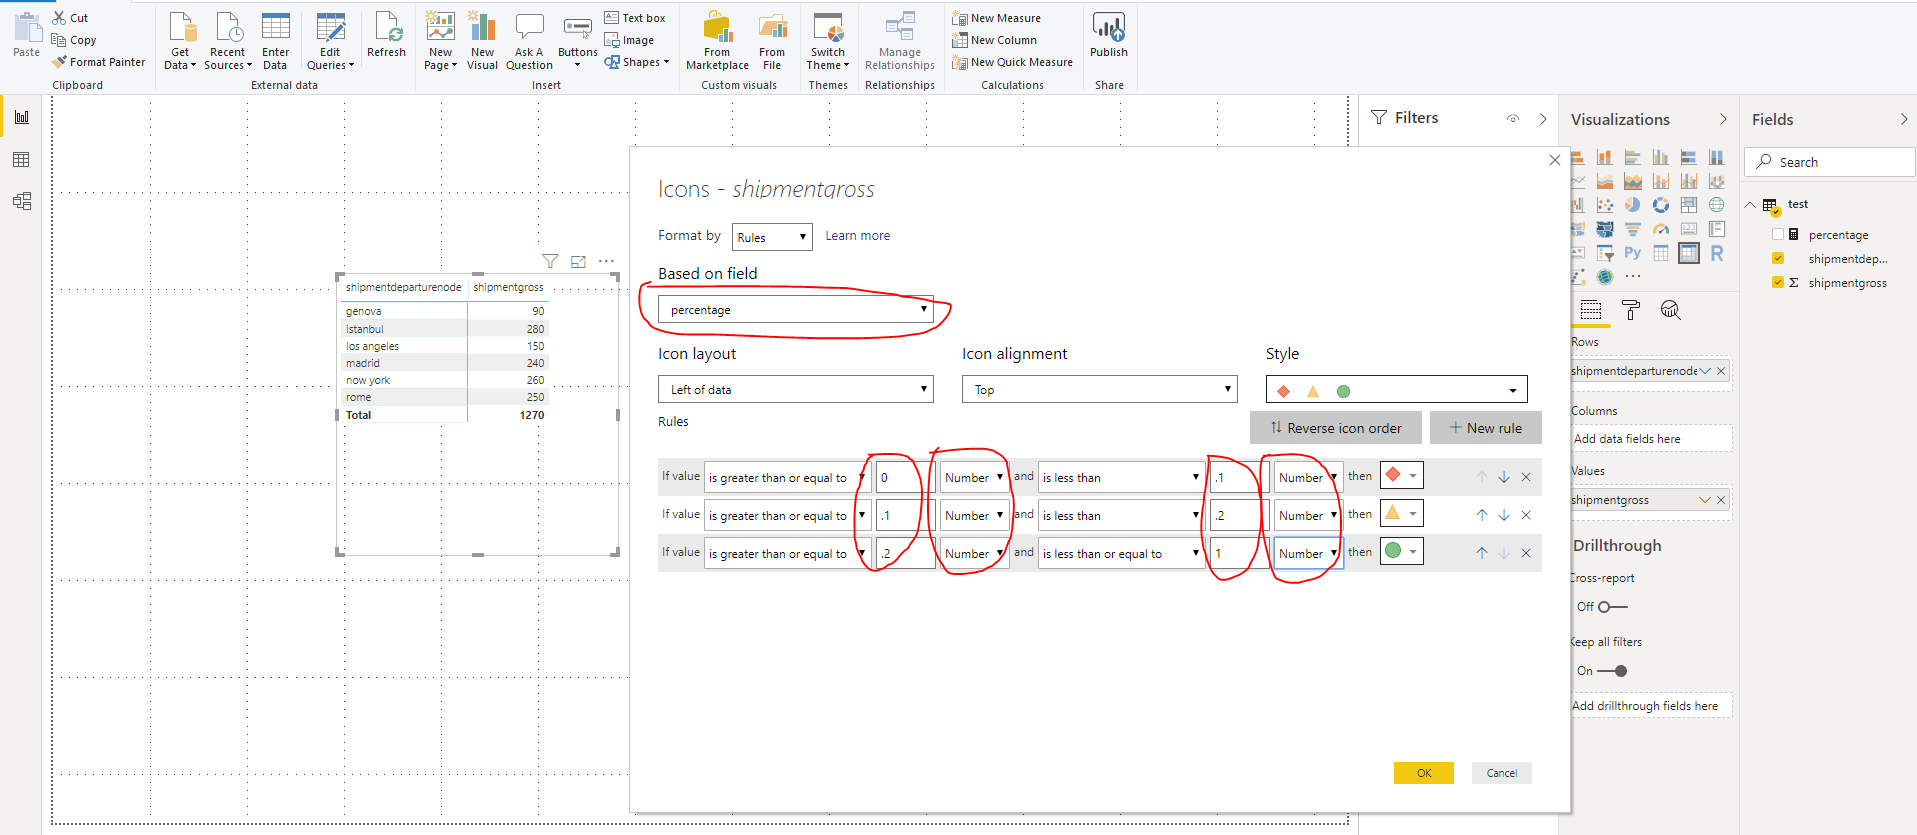Open 'is less than or equal to' dropdown
Viewport: 1917px width, 835px height.
1121,553
